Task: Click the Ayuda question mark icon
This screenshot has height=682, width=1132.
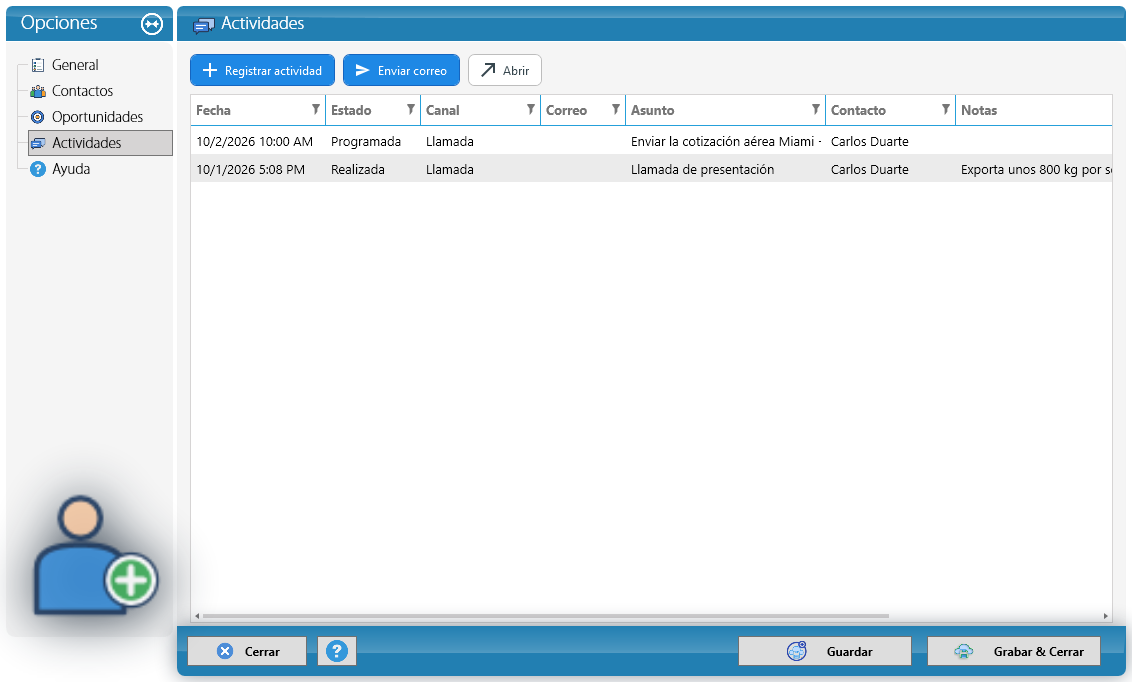Action: tap(38, 169)
